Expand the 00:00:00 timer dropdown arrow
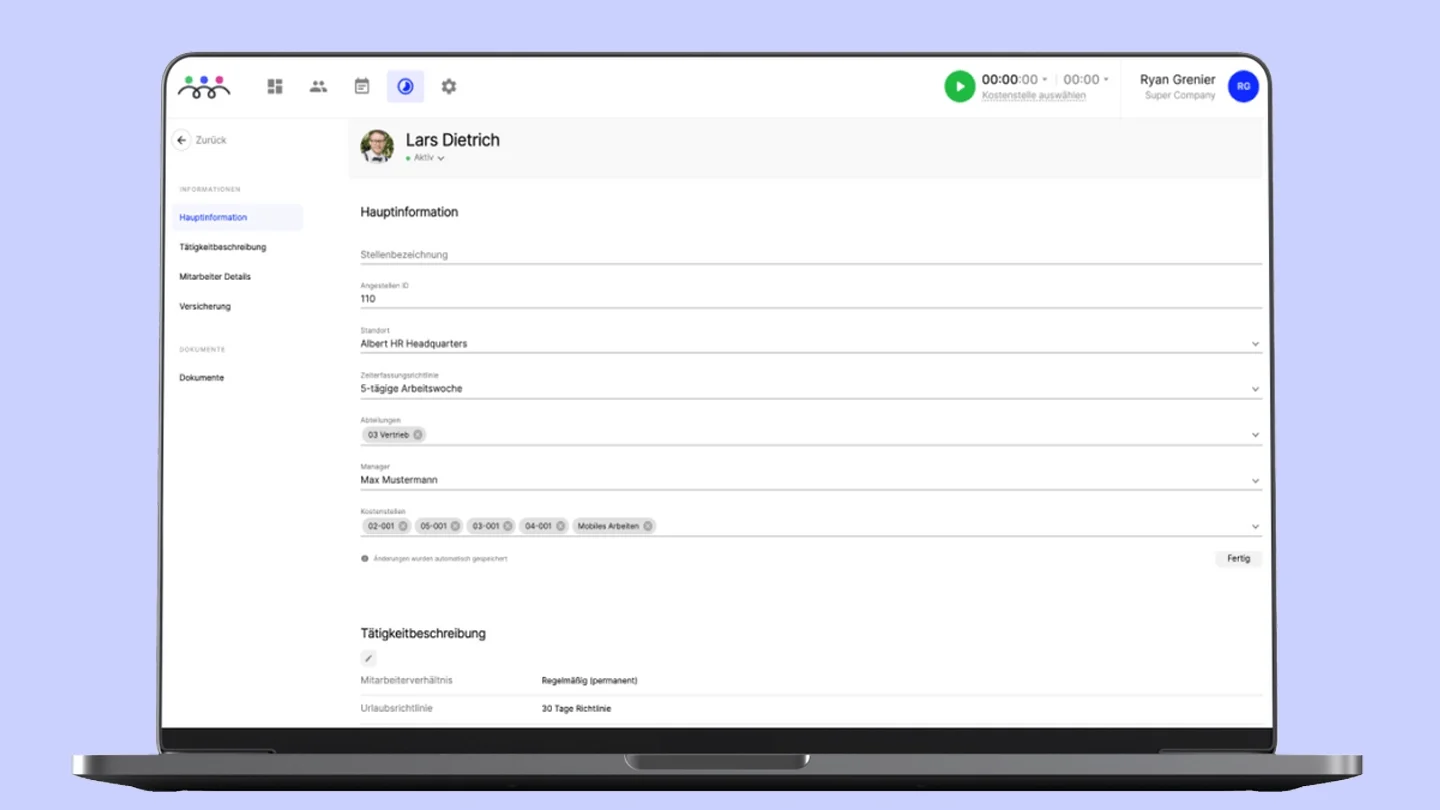The image size is (1440, 810). pyautogui.click(x=1045, y=80)
